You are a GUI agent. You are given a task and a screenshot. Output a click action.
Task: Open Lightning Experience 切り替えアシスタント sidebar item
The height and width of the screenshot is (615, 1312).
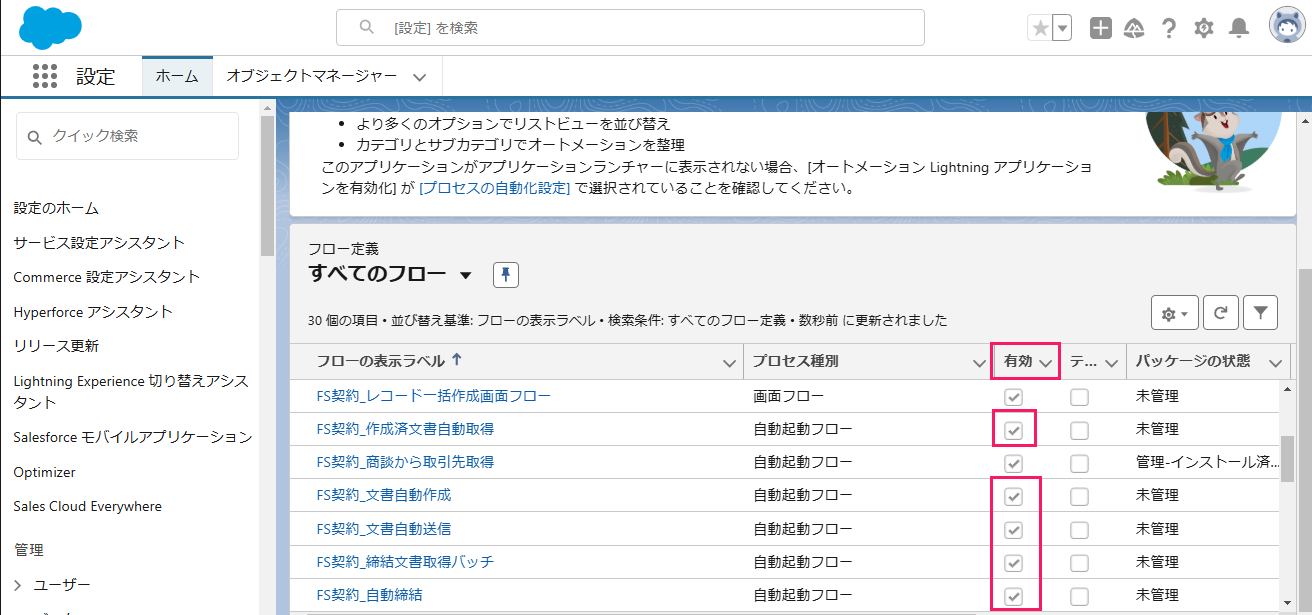coord(131,392)
